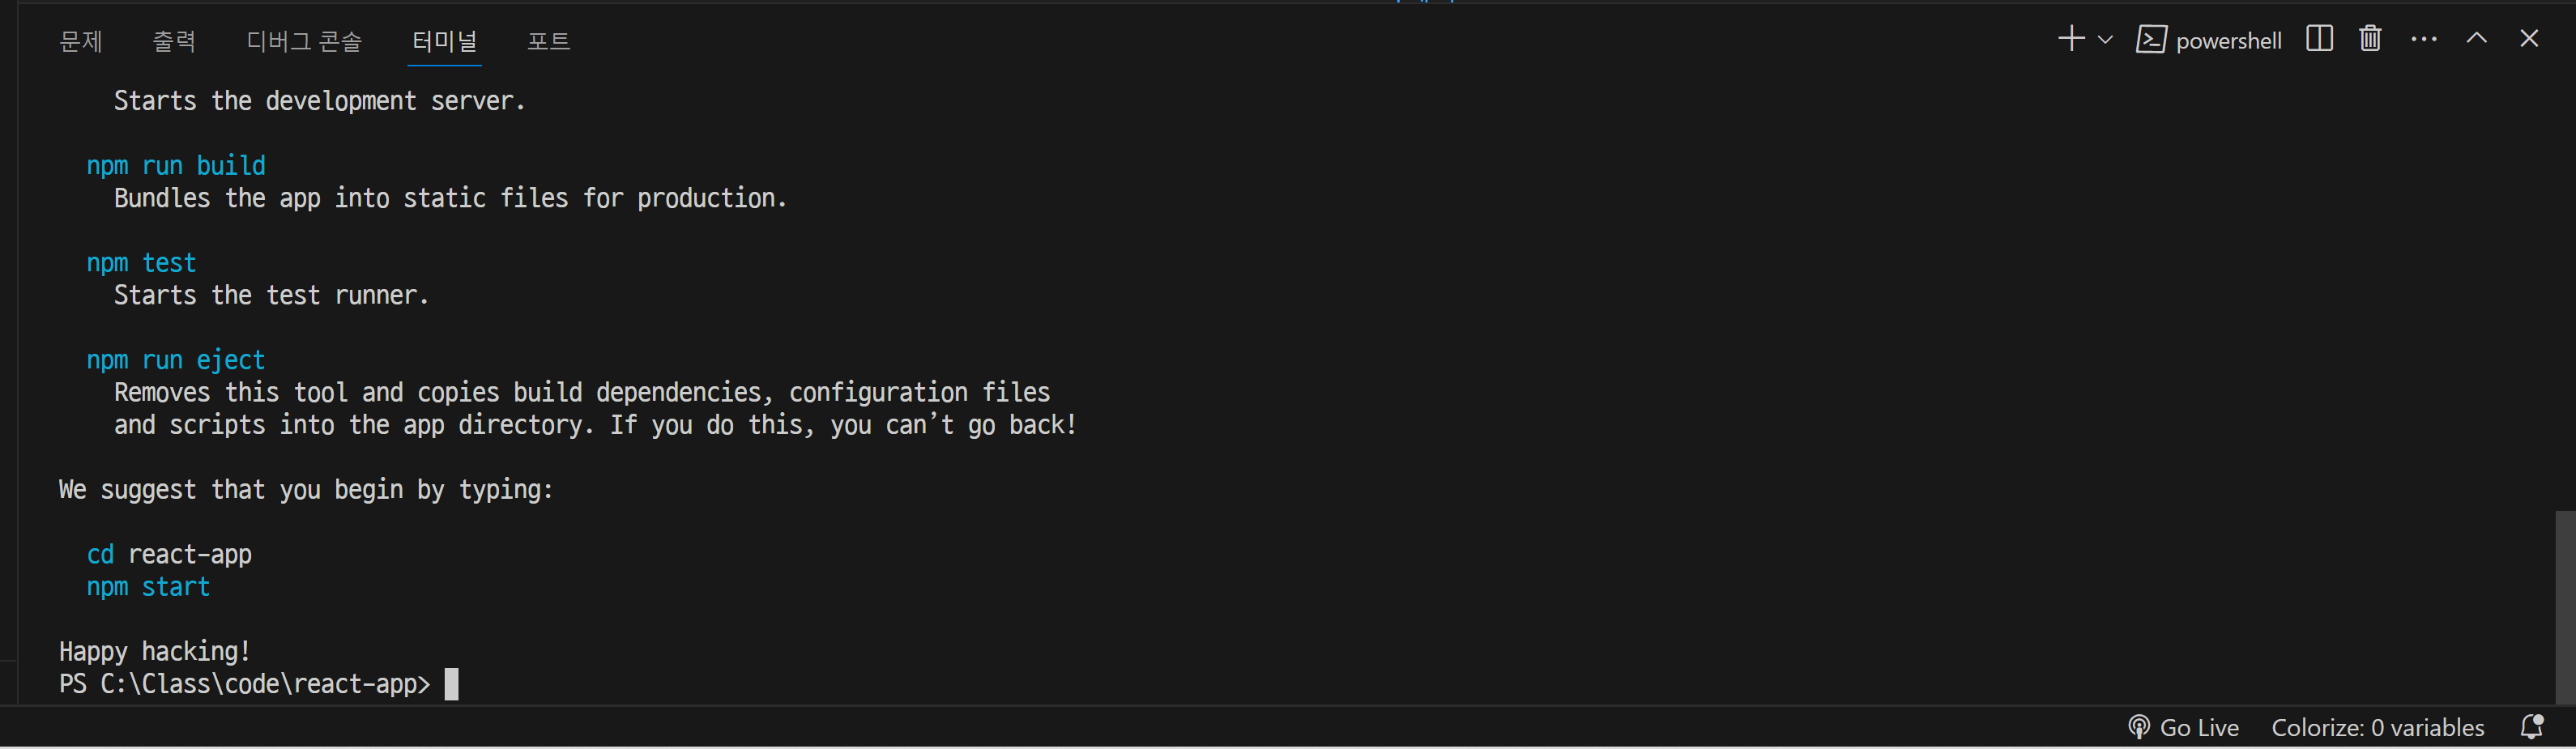Start Go Live server from status bar
Screen dimensions: 2576x749
[x=2184, y=727]
